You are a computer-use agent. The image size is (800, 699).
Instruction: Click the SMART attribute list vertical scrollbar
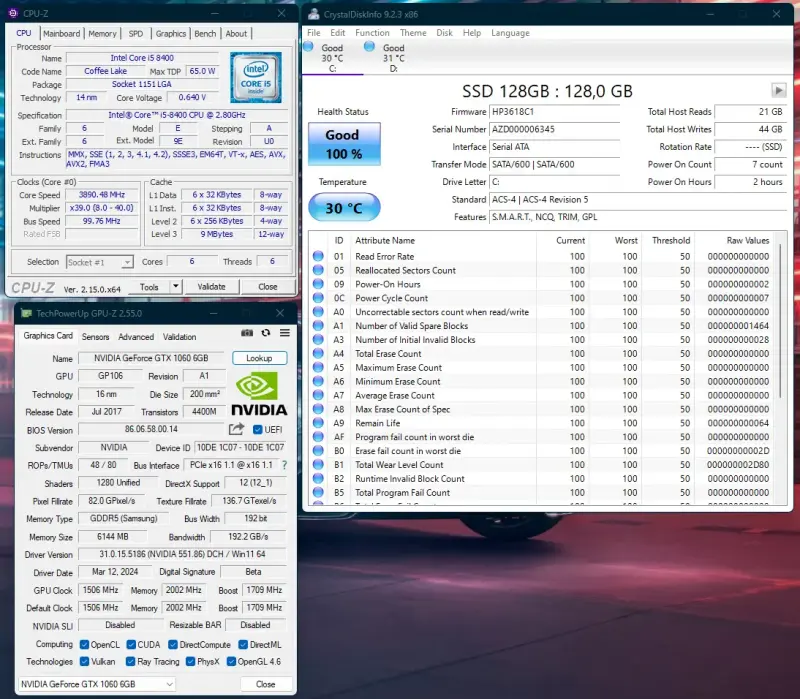pos(780,321)
